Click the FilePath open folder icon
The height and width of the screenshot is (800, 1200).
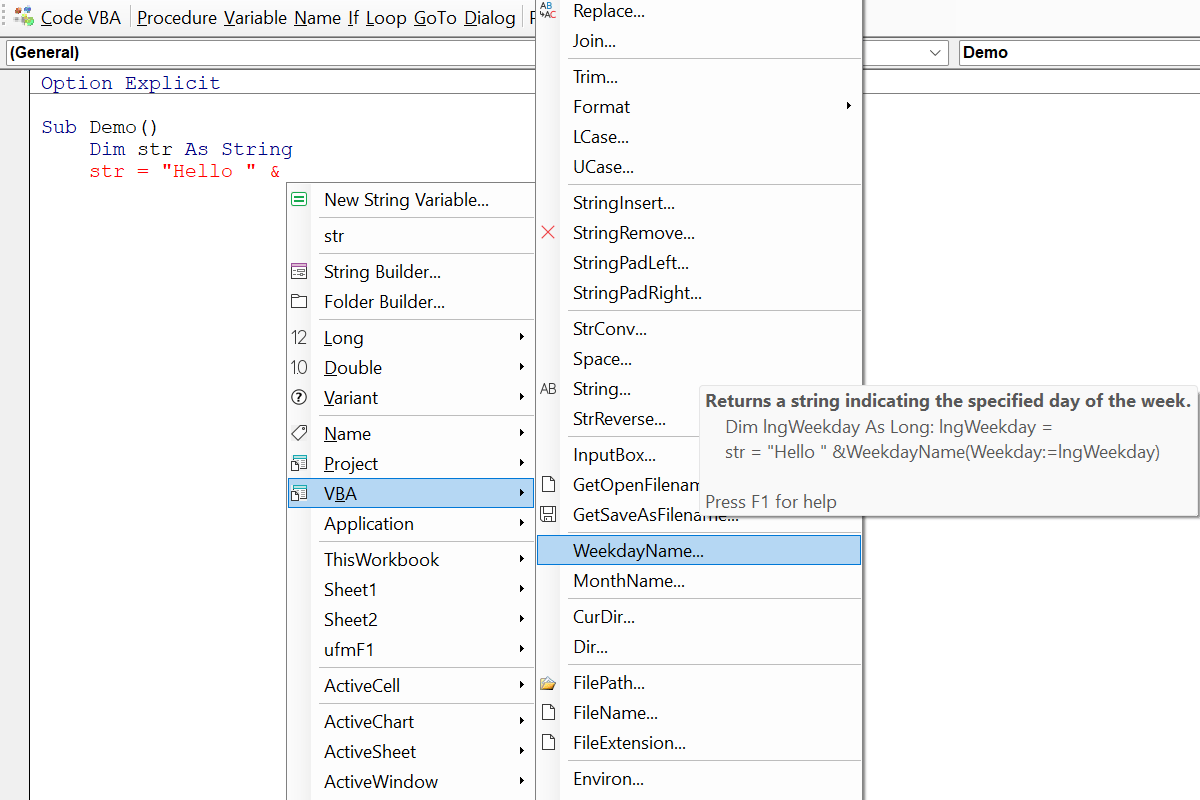pyautogui.click(x=548, y=683)
